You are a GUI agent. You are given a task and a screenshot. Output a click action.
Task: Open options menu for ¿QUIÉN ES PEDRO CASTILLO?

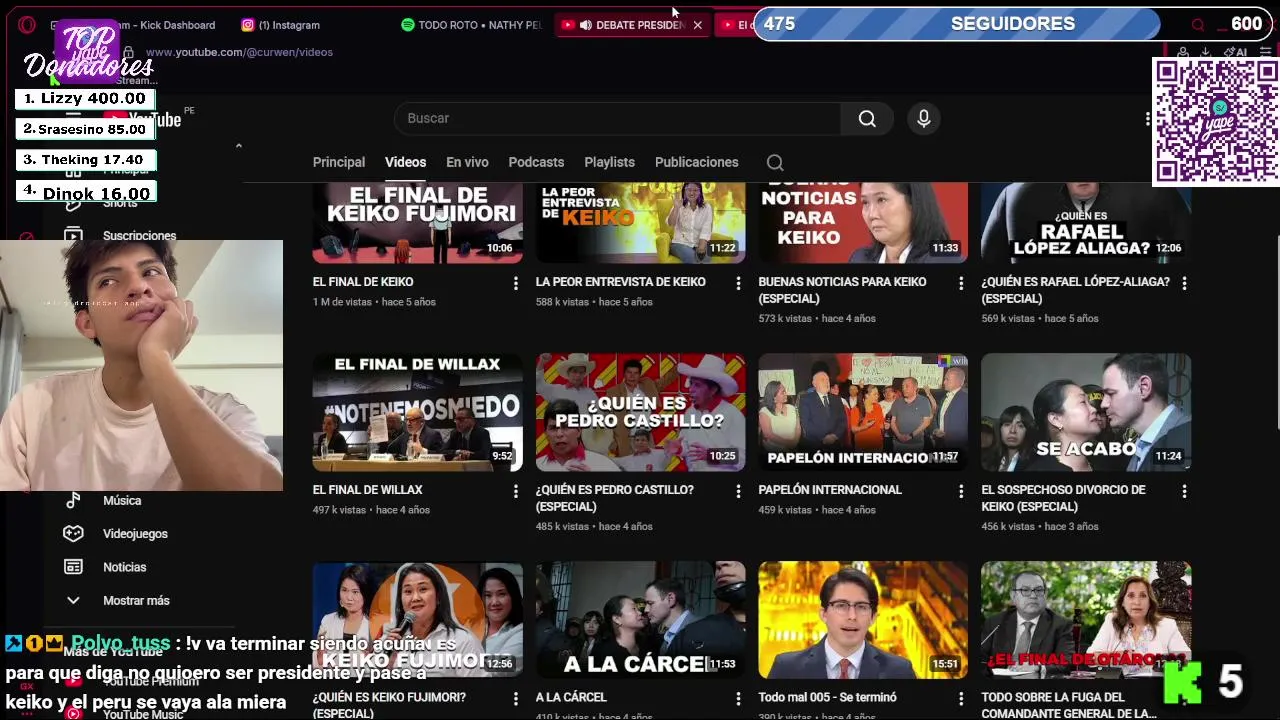coord(739,491)
